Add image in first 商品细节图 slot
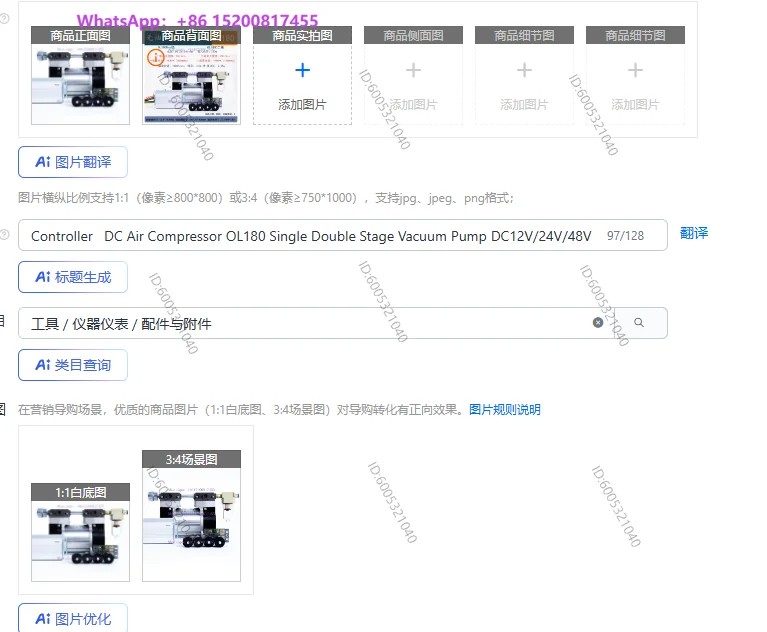 [524, 75]
